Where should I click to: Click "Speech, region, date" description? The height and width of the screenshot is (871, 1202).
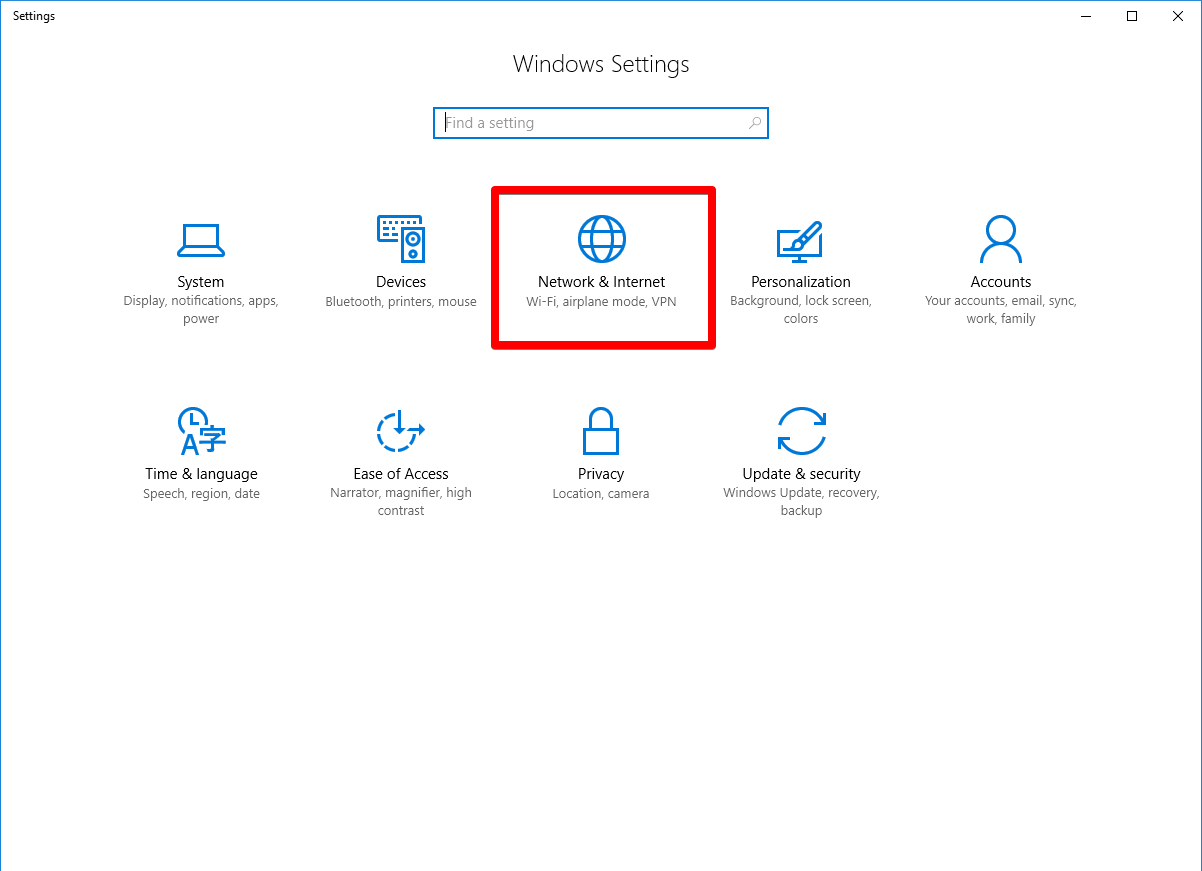[201, 494]
